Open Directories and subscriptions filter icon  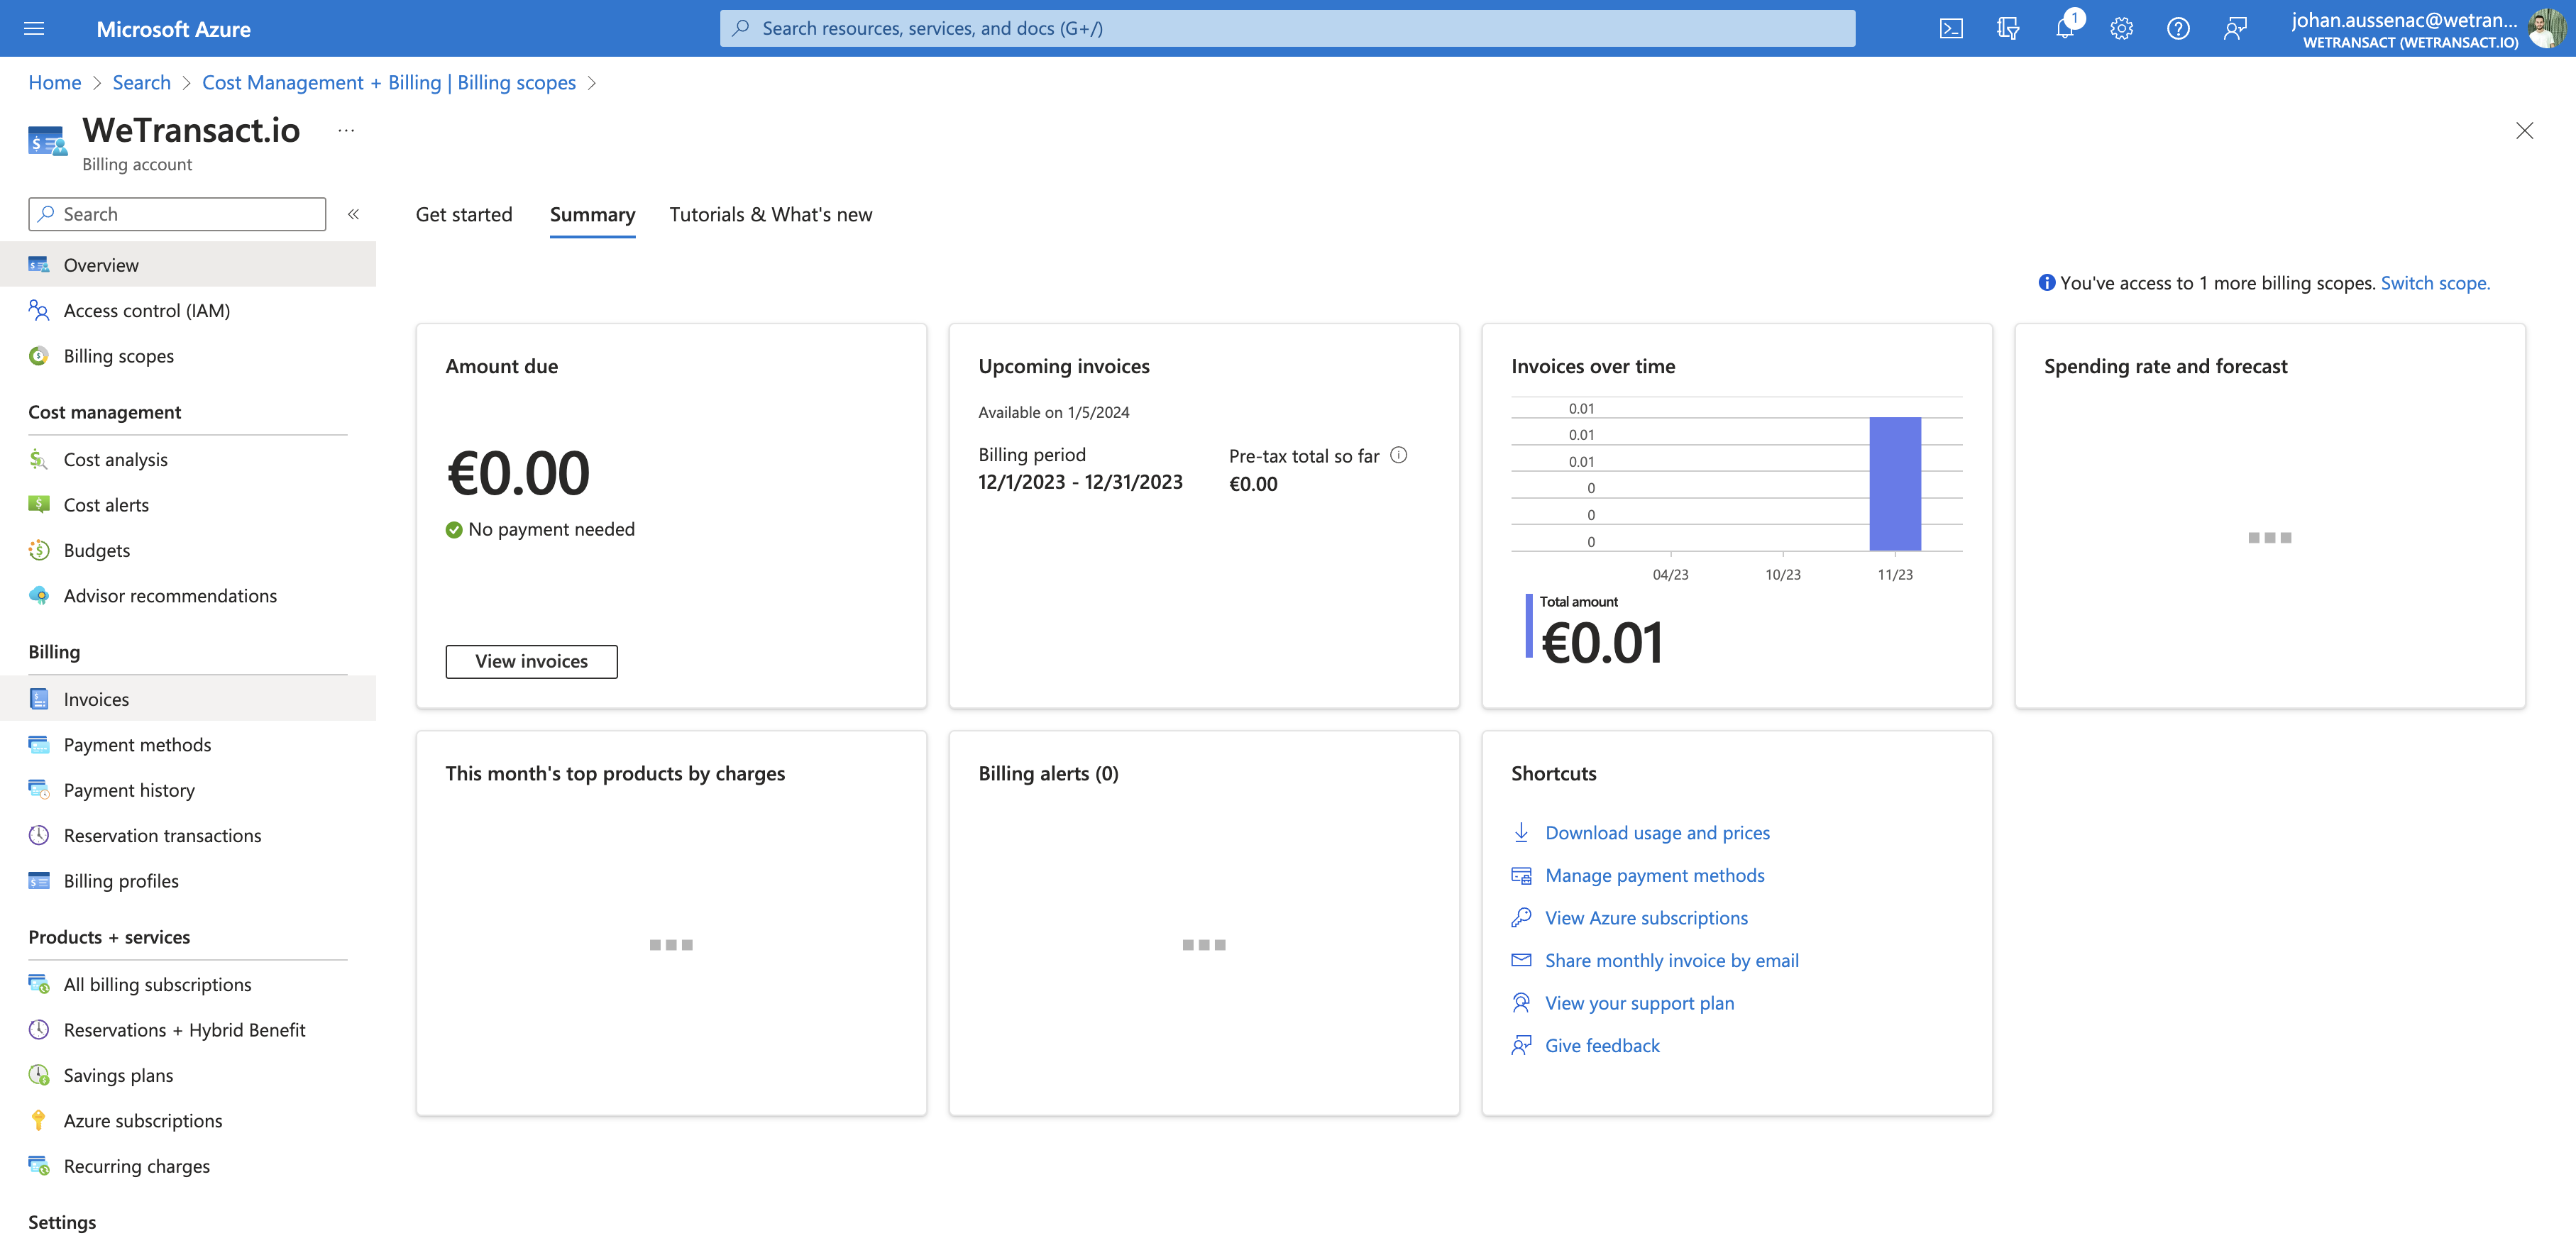point(2008,28)
